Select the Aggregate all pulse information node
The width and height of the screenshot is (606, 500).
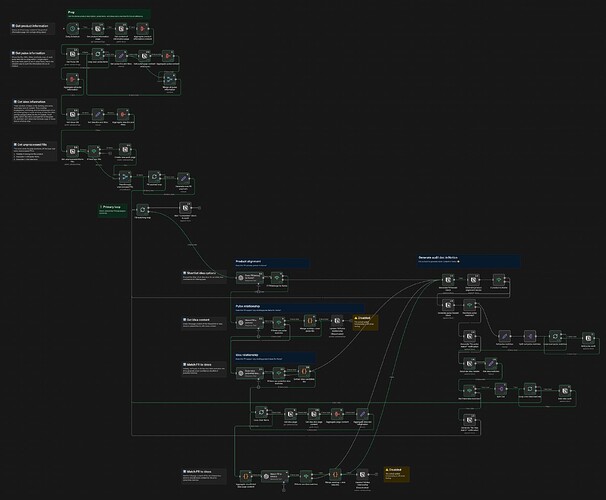[72, 80]
